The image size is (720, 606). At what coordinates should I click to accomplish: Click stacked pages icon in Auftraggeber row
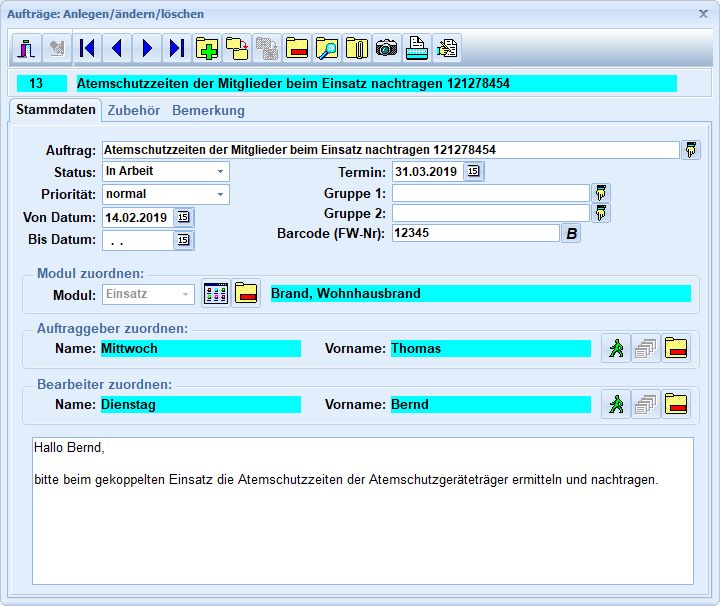646,348
